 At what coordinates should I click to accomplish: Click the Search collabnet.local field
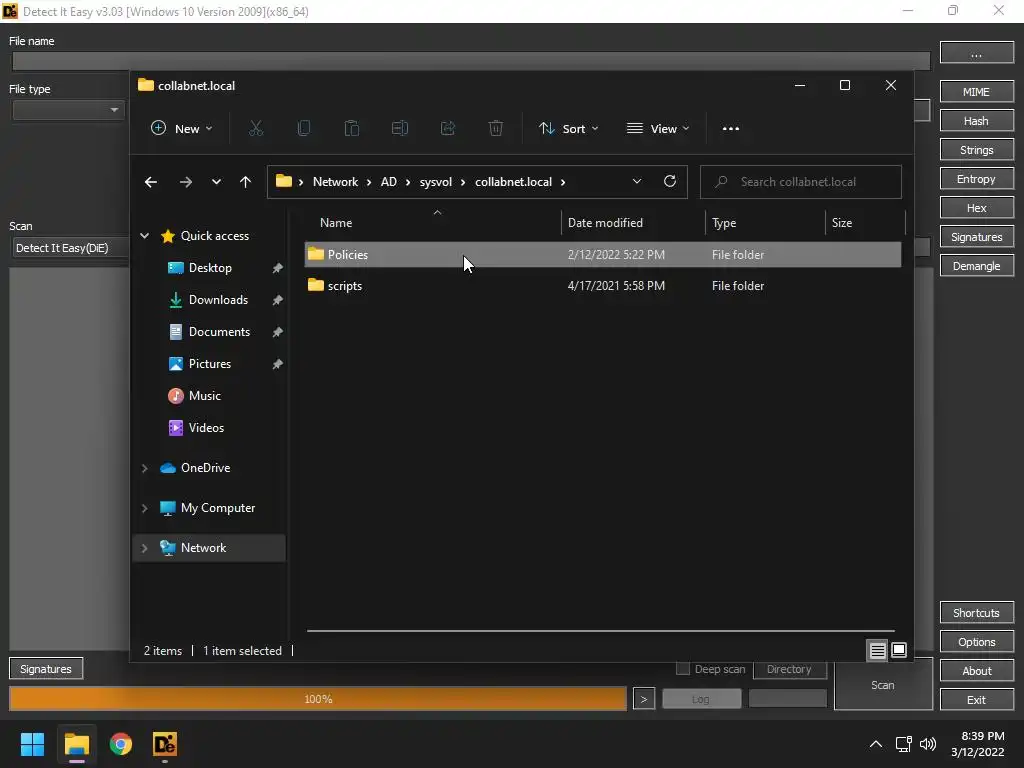(801, 182)
